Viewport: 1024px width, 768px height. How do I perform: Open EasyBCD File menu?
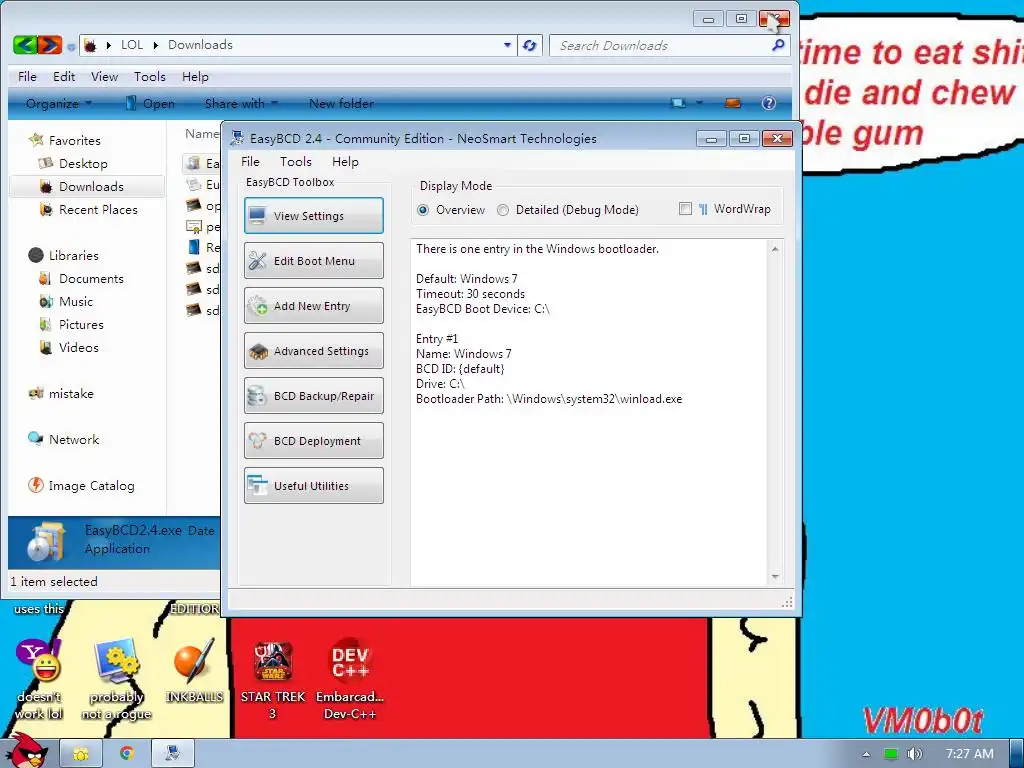pos(250,161)
